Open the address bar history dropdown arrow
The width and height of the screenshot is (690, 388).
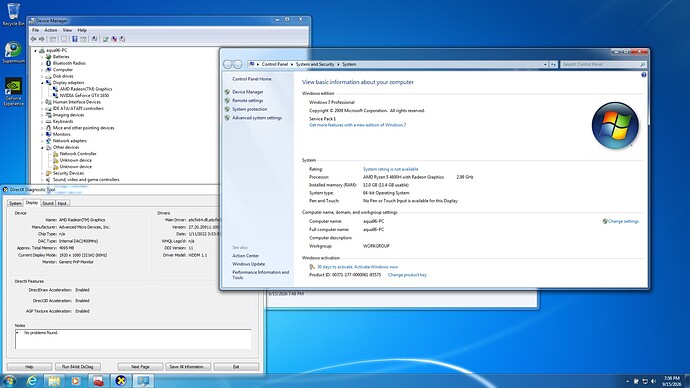click(x=545, y=64)
